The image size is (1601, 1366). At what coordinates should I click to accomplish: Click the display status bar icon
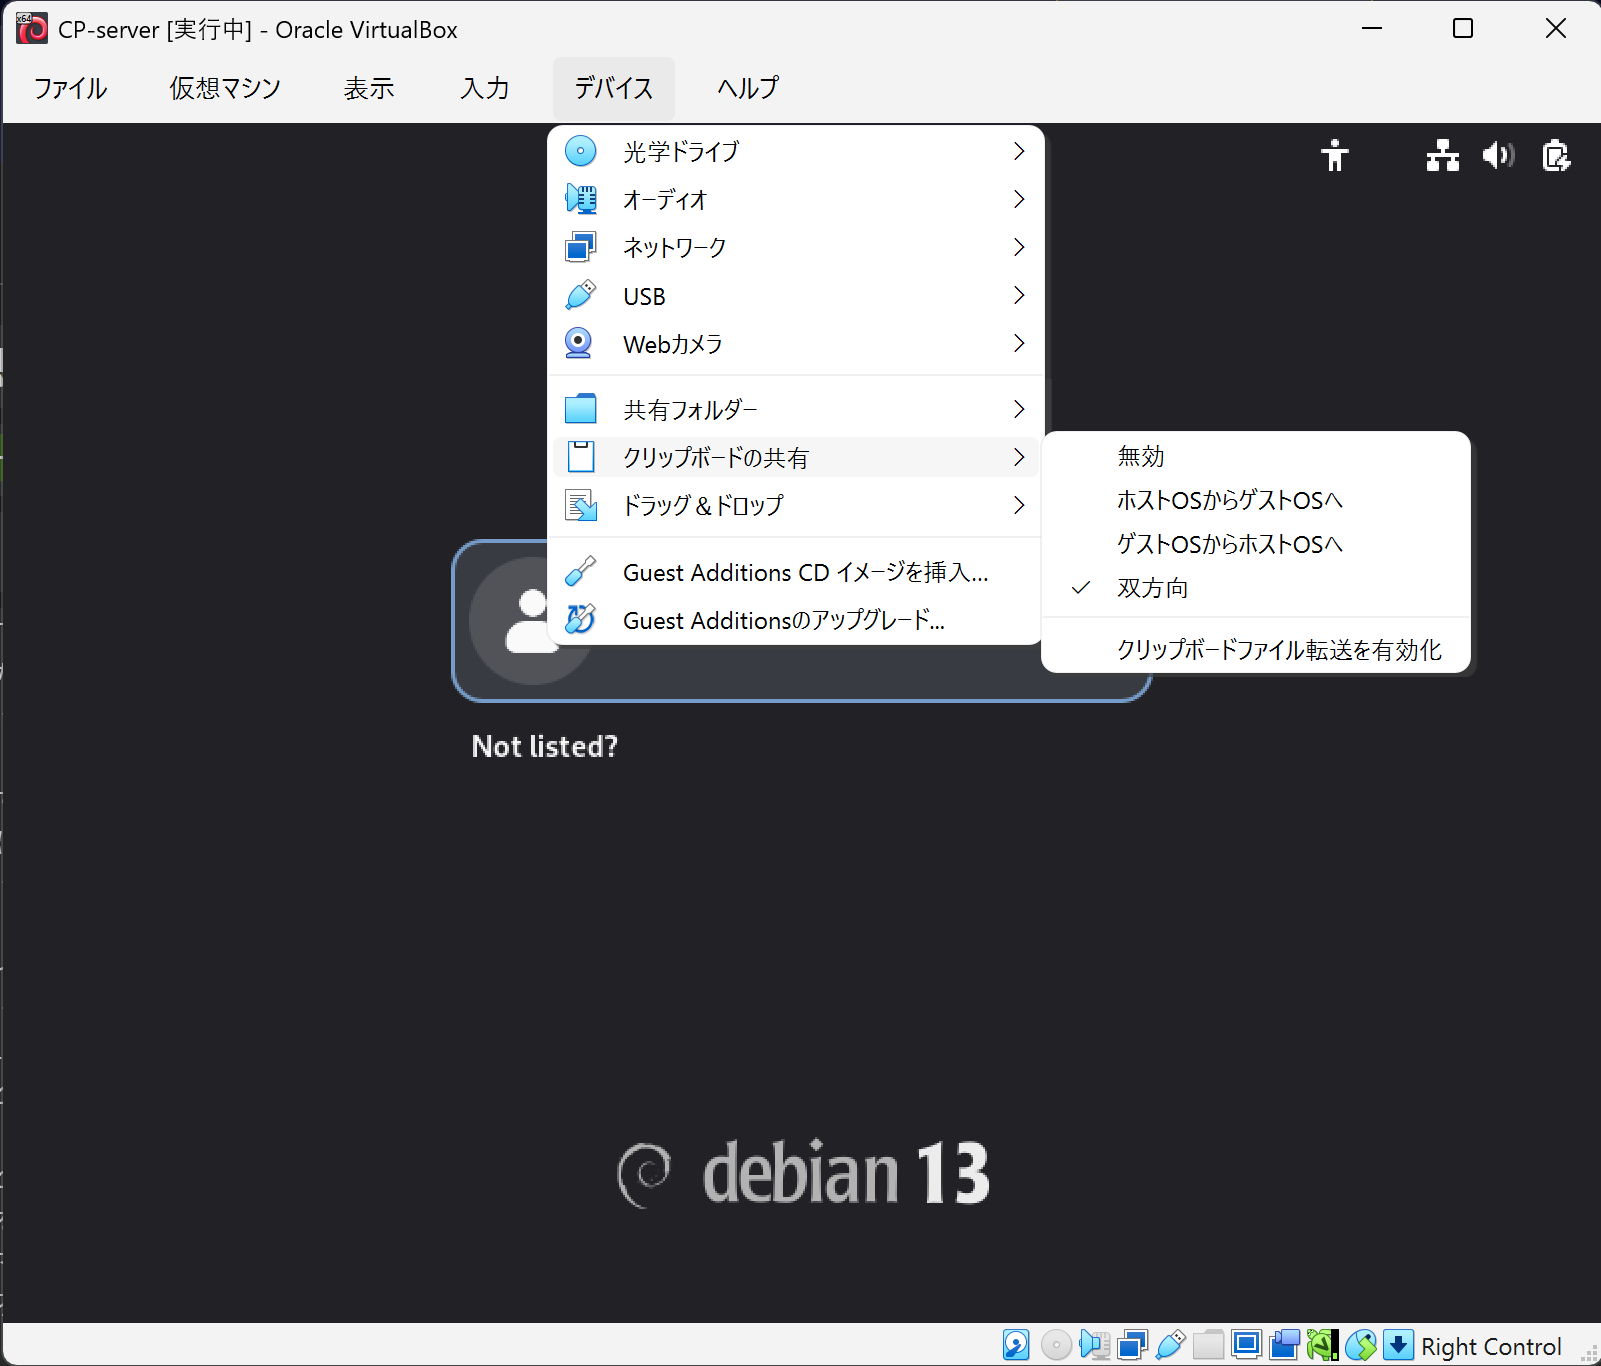pos(1246,1345)
